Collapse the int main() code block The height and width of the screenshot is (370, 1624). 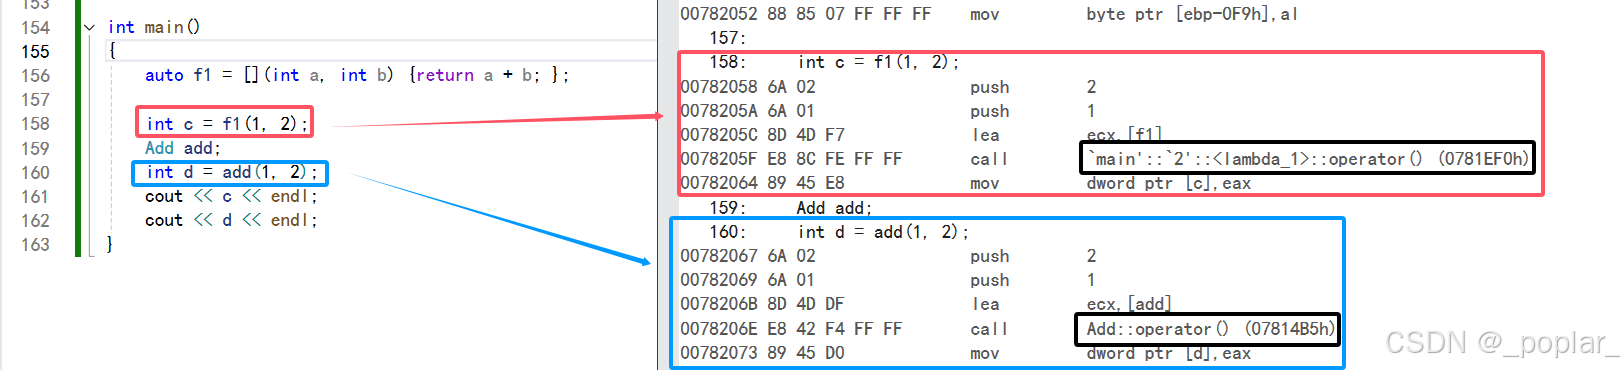tap(90, 28)
